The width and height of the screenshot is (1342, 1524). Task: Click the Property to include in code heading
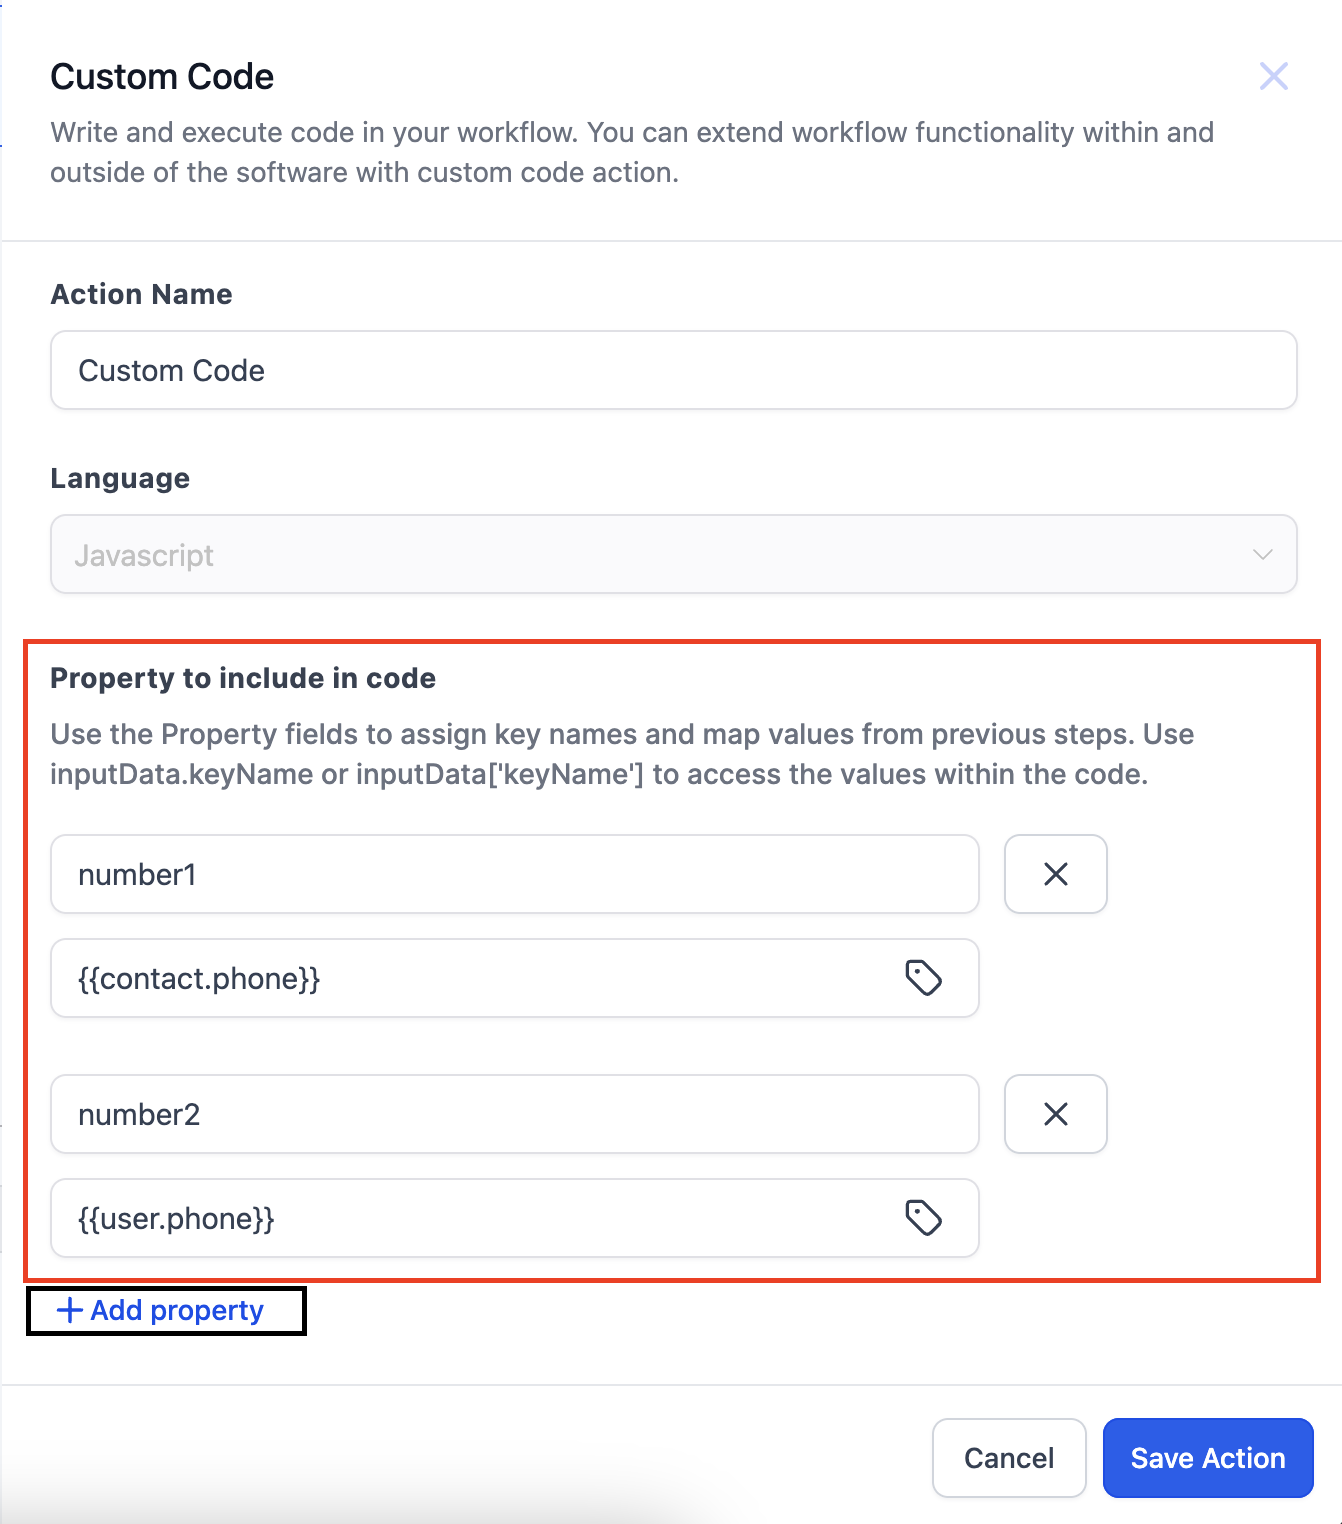243,678
